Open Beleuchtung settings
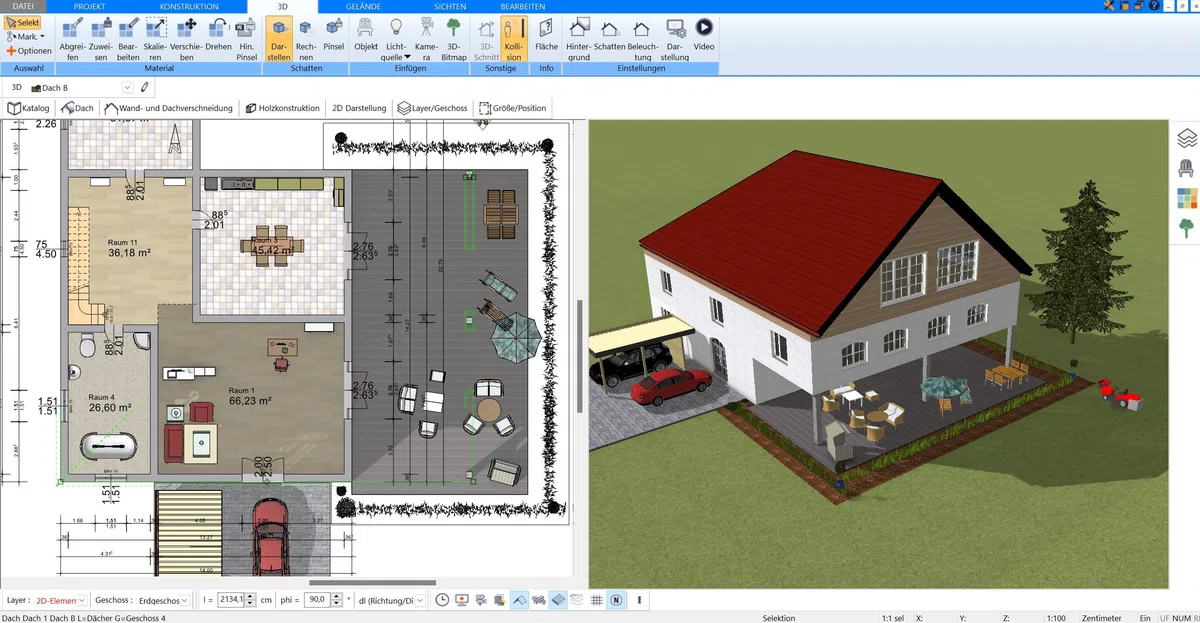This screenshot has width=1200, height=623. click(x=642, y=38)
